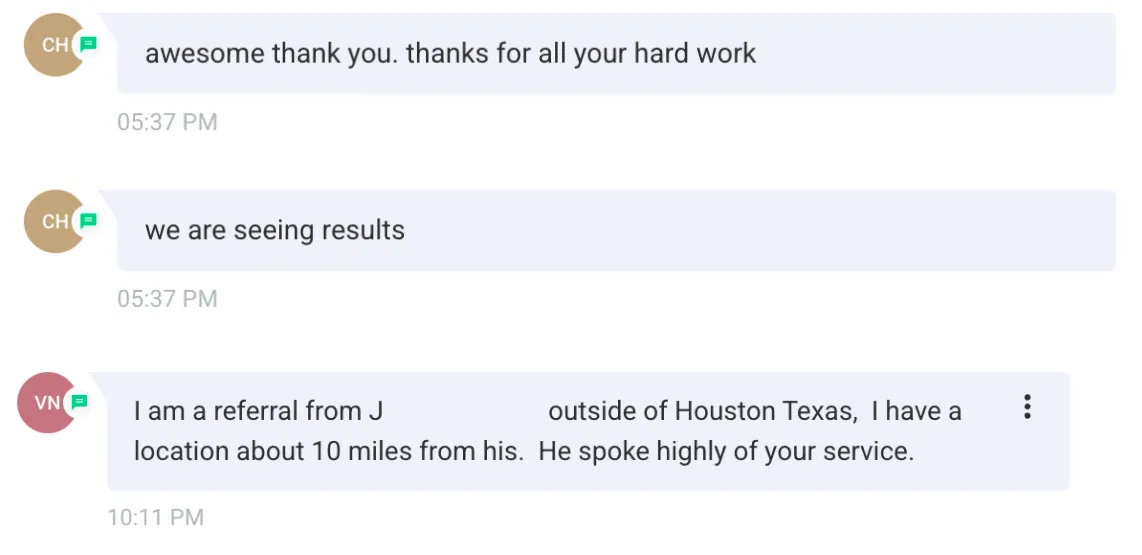1142x555 pixels.
Task: Click green chat badge on first CH avatar
Action: pos(88,44)
